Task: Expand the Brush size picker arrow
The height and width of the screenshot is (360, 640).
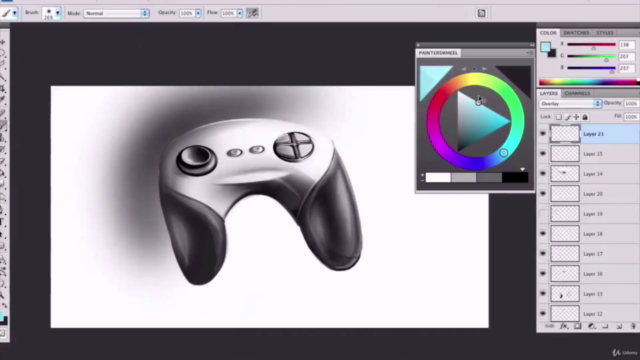Action: 58,13
